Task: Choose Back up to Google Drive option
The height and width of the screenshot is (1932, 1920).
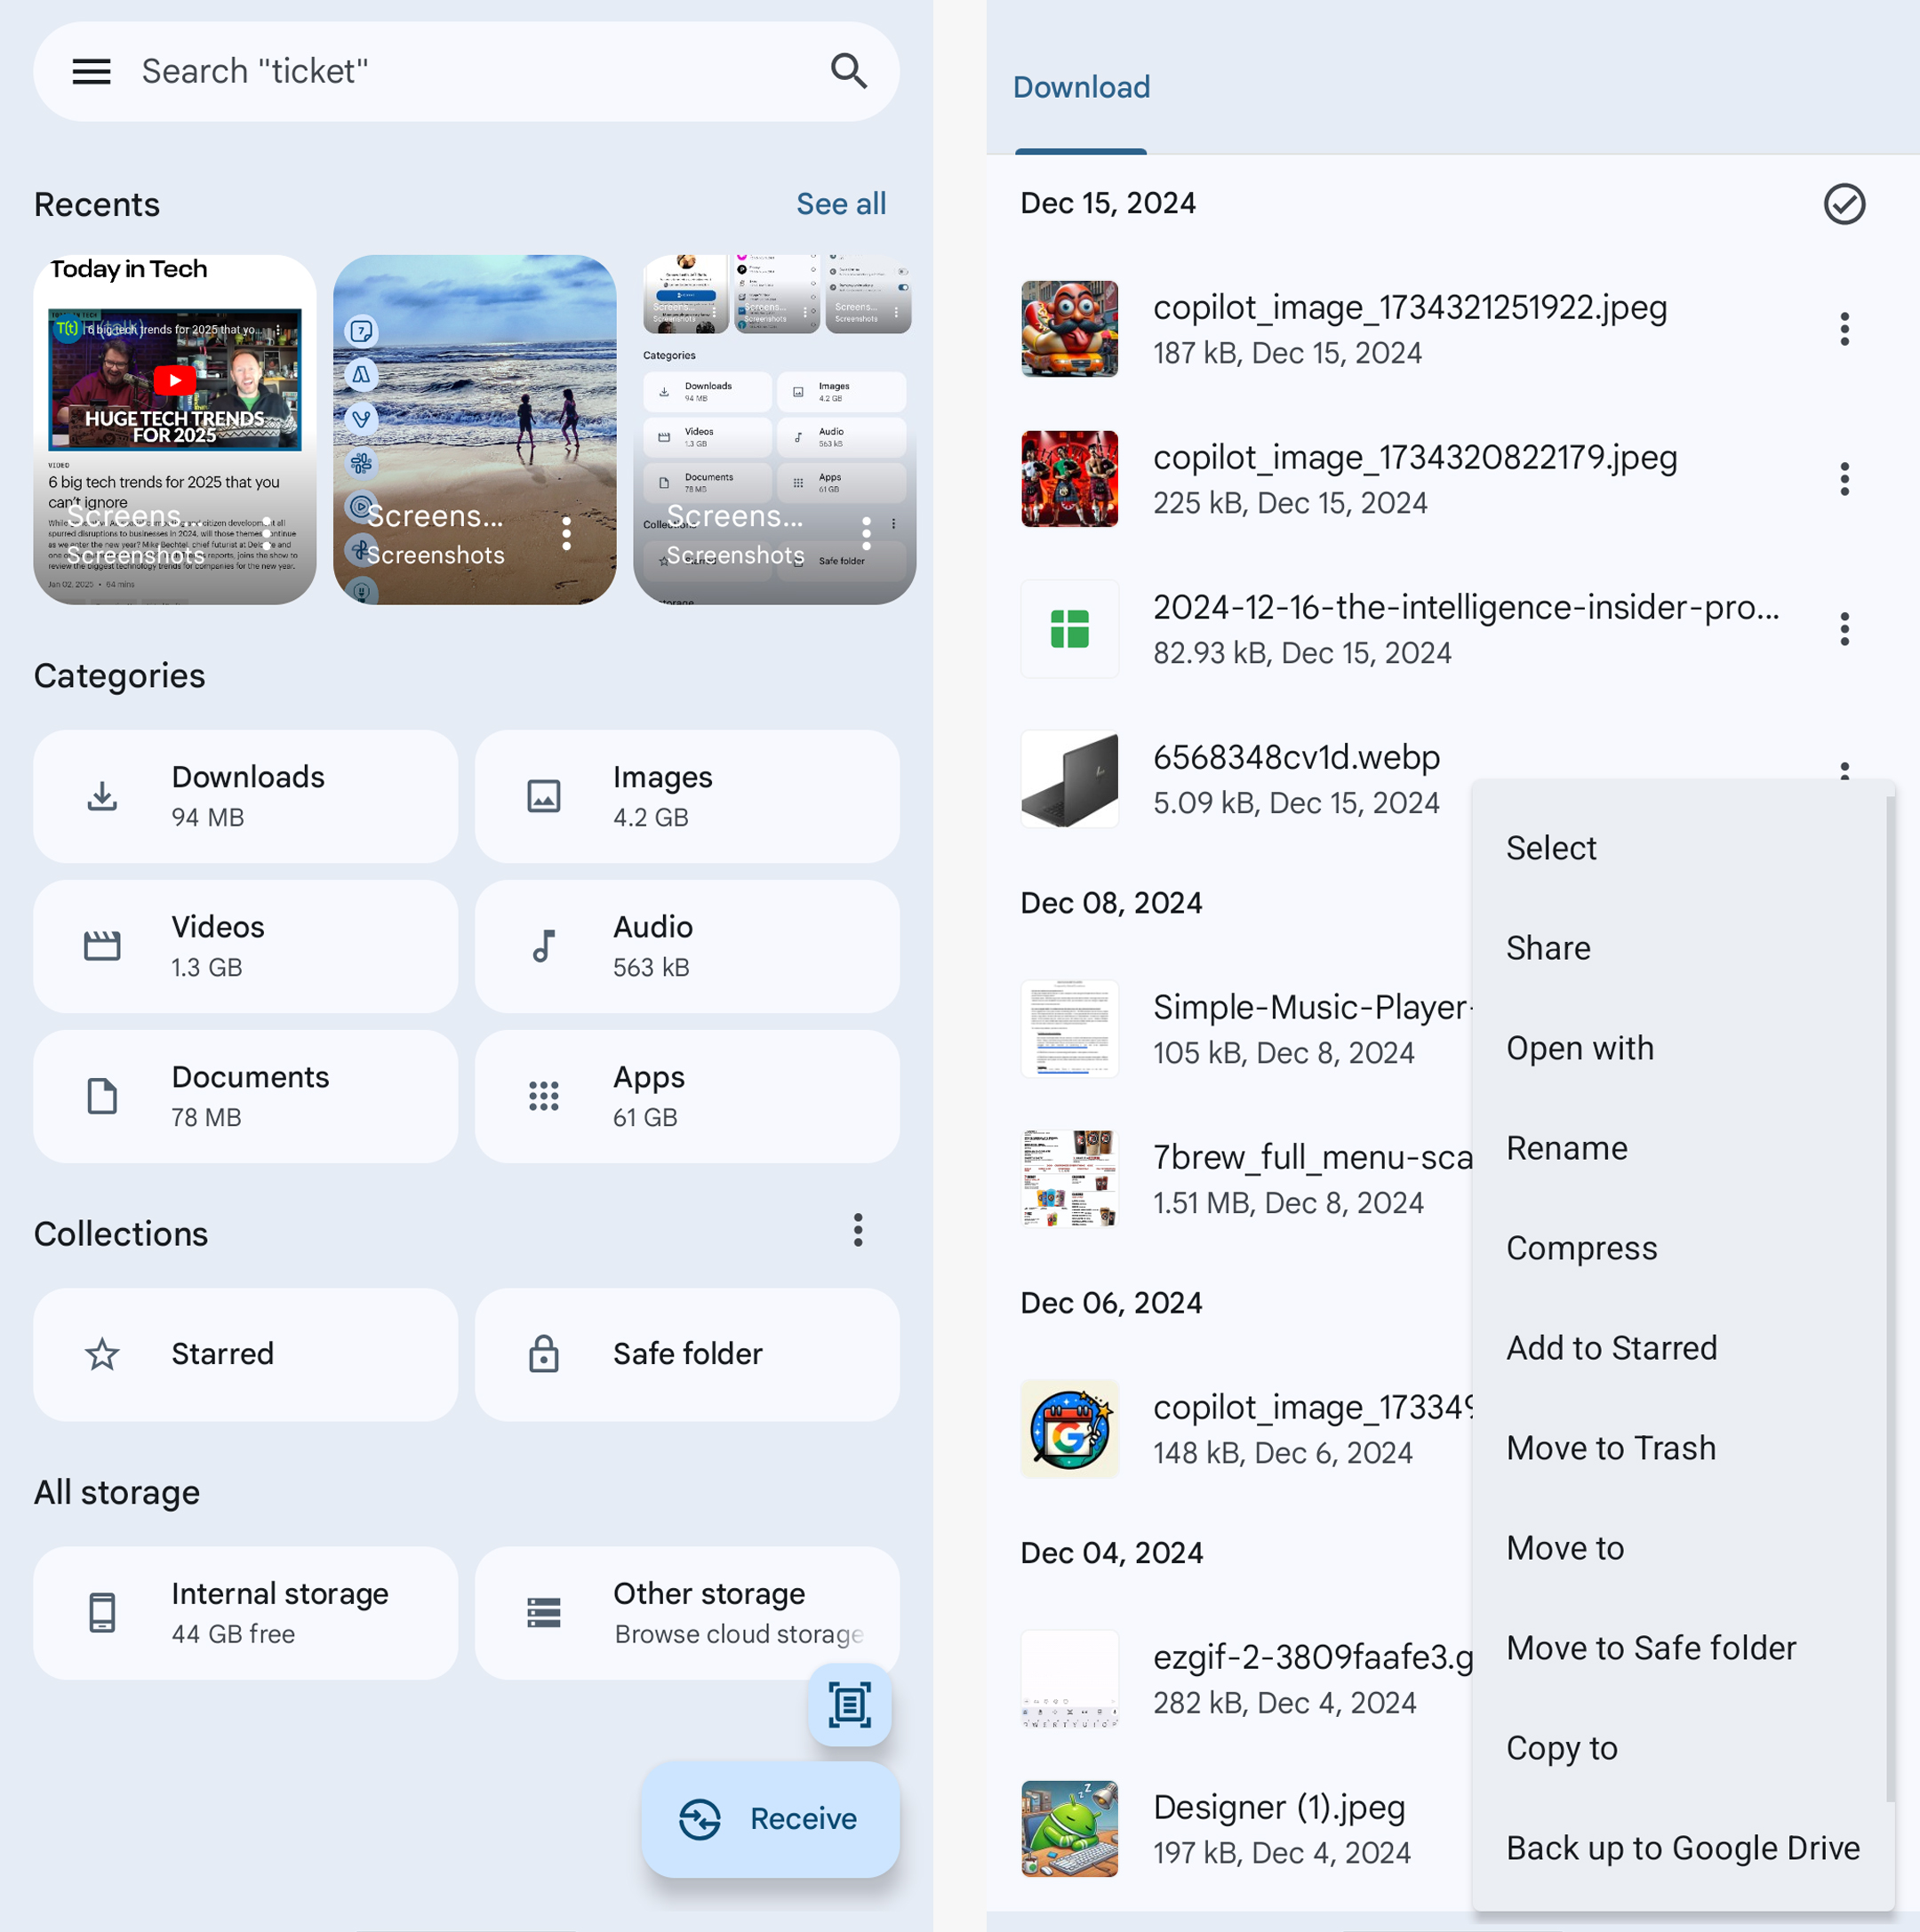Action: (x=1683, y=1847)
